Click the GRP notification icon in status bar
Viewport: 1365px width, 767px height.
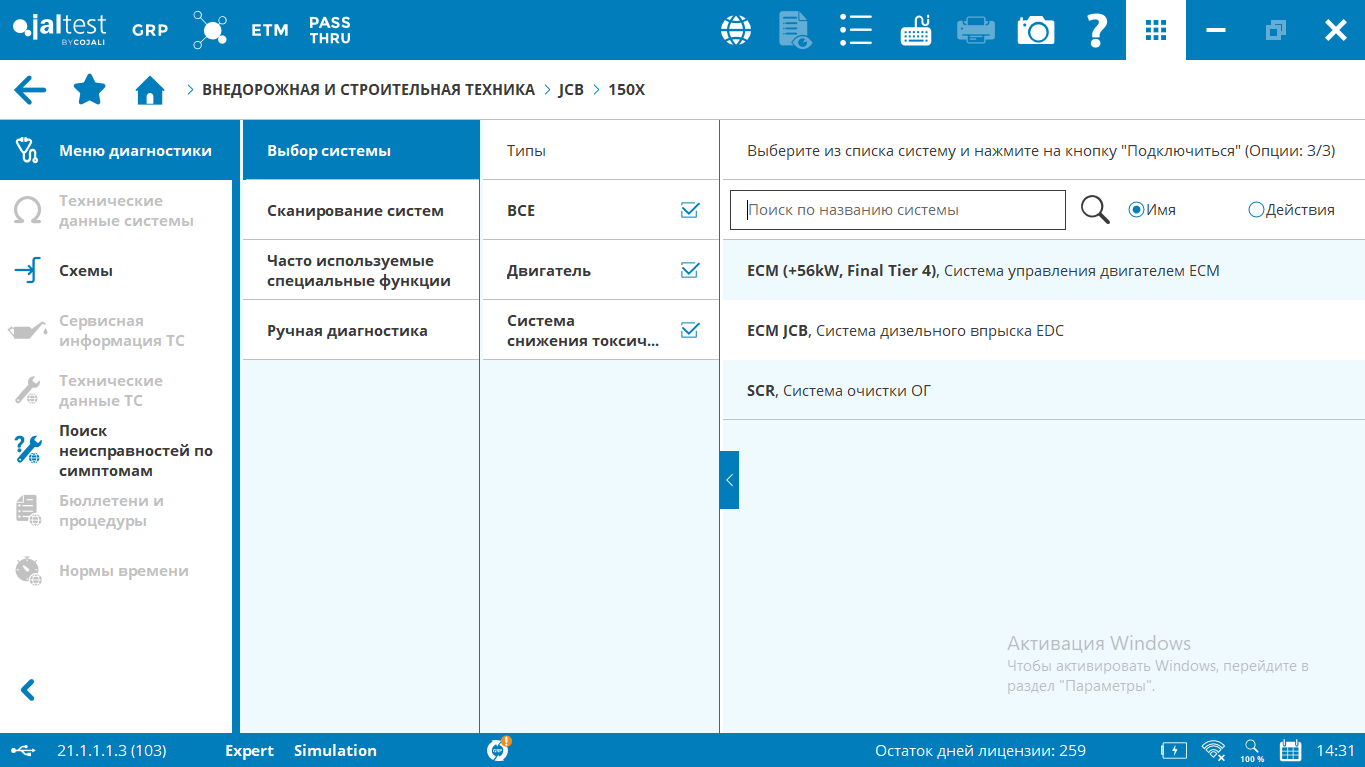pyautogui.click(x=499, y=749)
